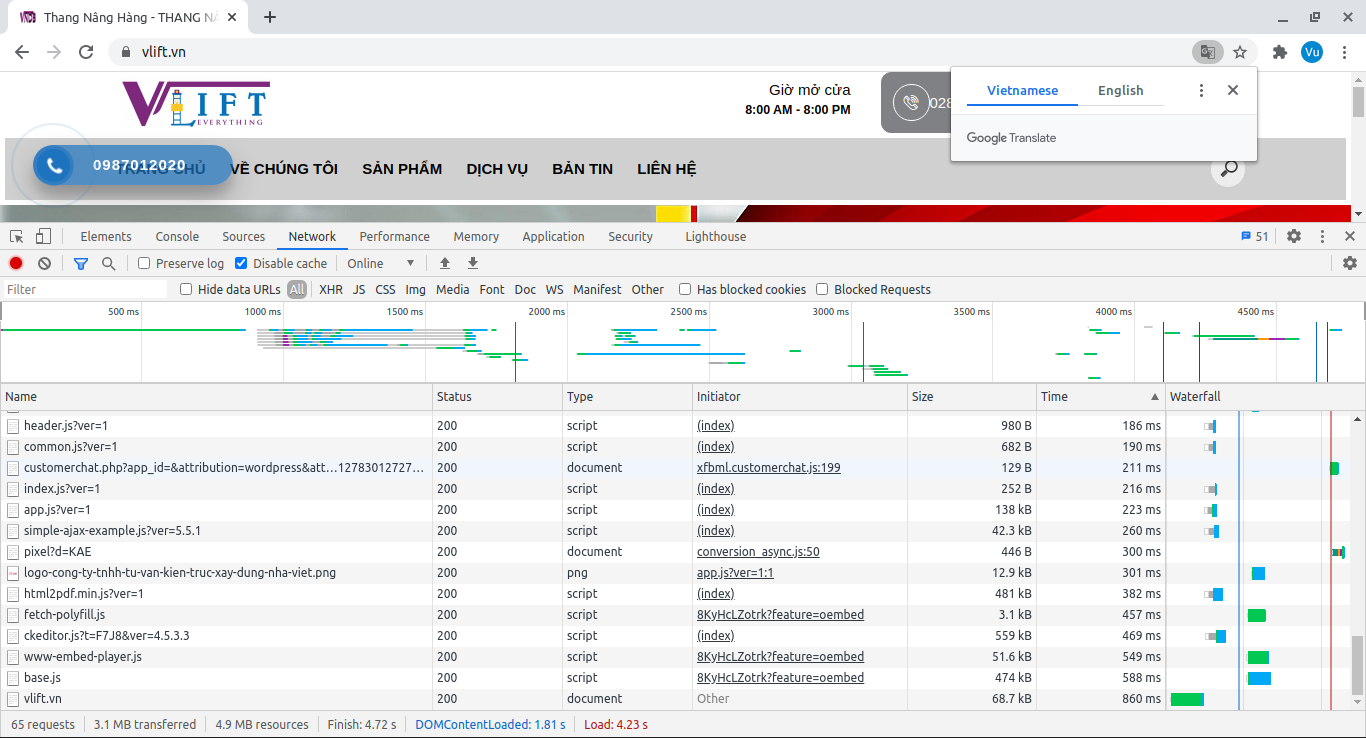Viewport: 1366px width, 738px height.
Task: Open xfbml.customerchat.js:199 initiator link
Action: pos(768,468)
